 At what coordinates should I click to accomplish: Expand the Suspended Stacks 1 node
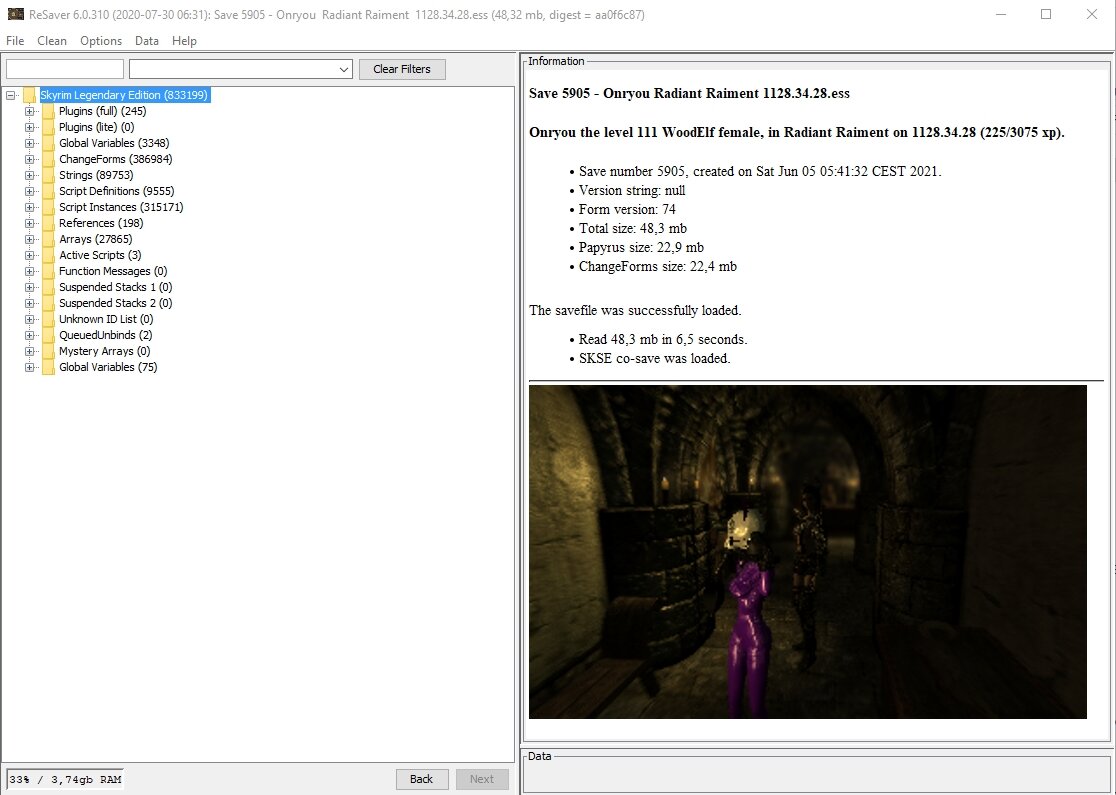click(29, 287)
